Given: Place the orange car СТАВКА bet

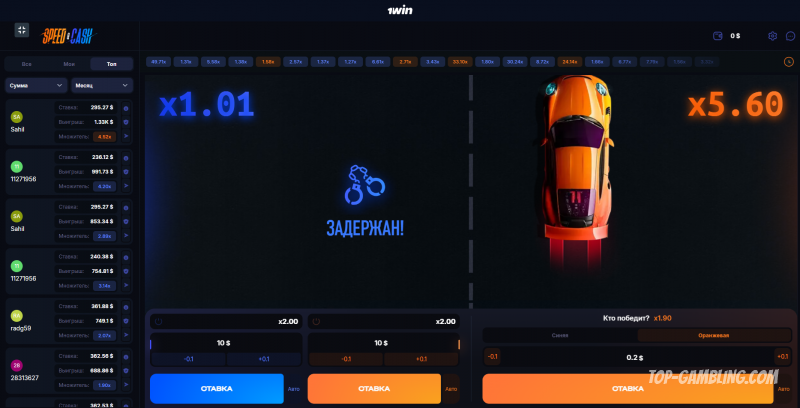Looking at the screenshot, I should [374, 389].
